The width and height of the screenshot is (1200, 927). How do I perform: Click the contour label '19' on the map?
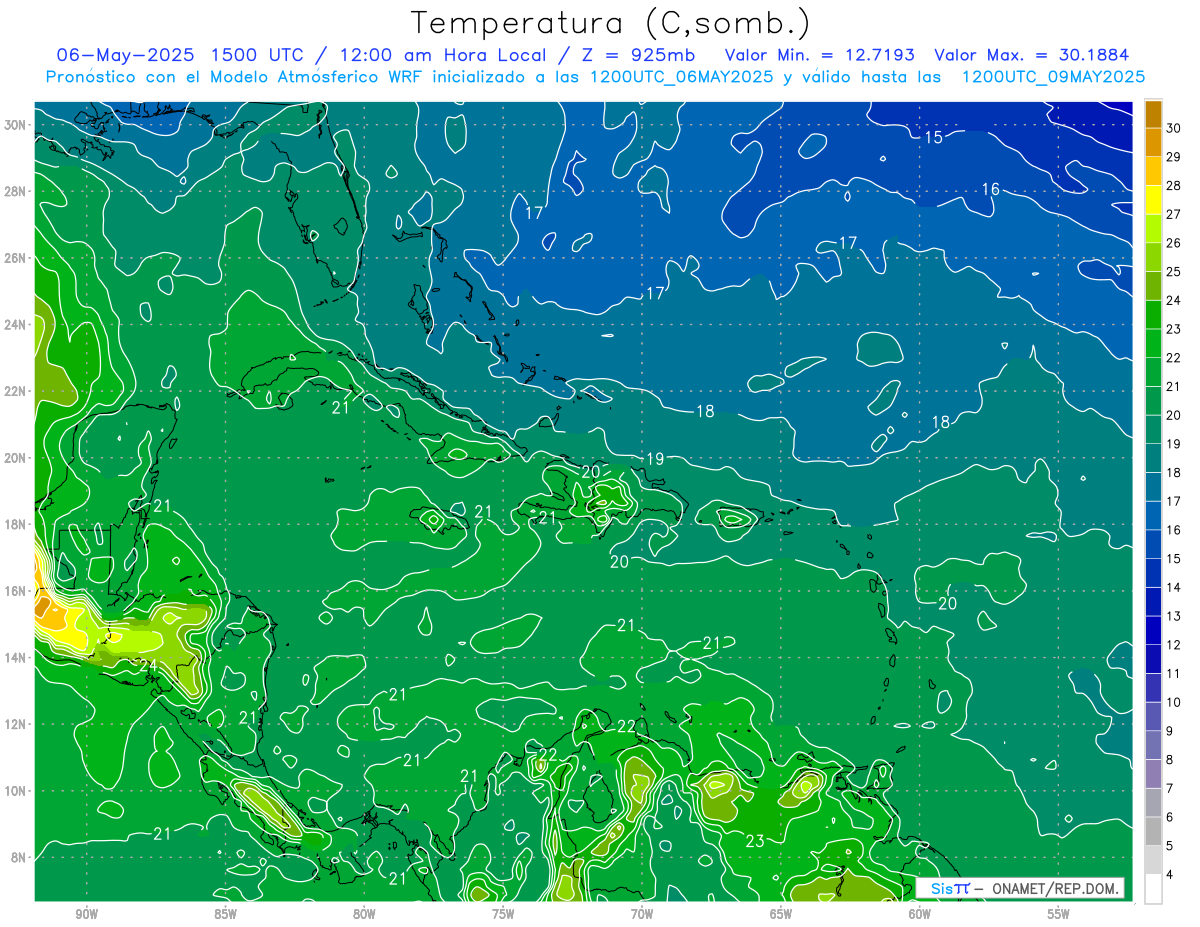(x=655, y=459)
